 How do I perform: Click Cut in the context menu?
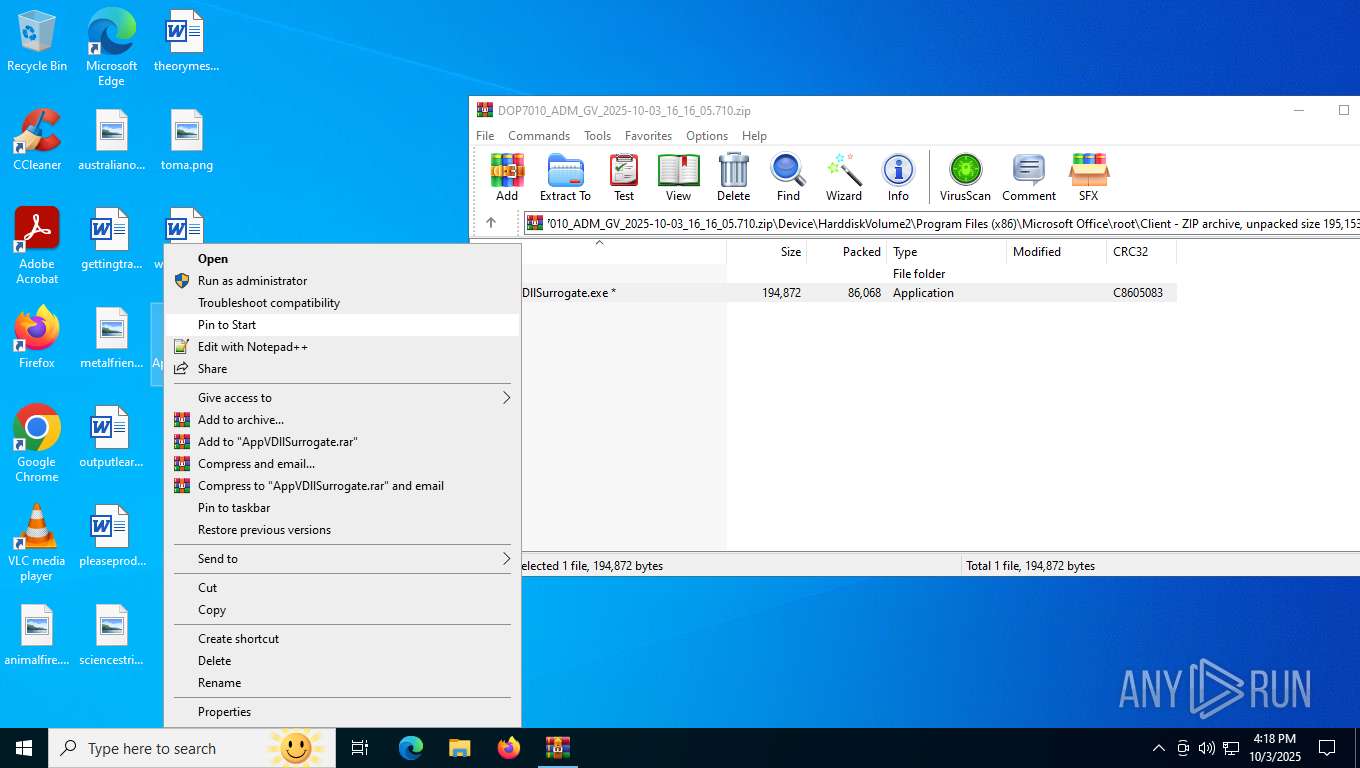click(342, 588)
